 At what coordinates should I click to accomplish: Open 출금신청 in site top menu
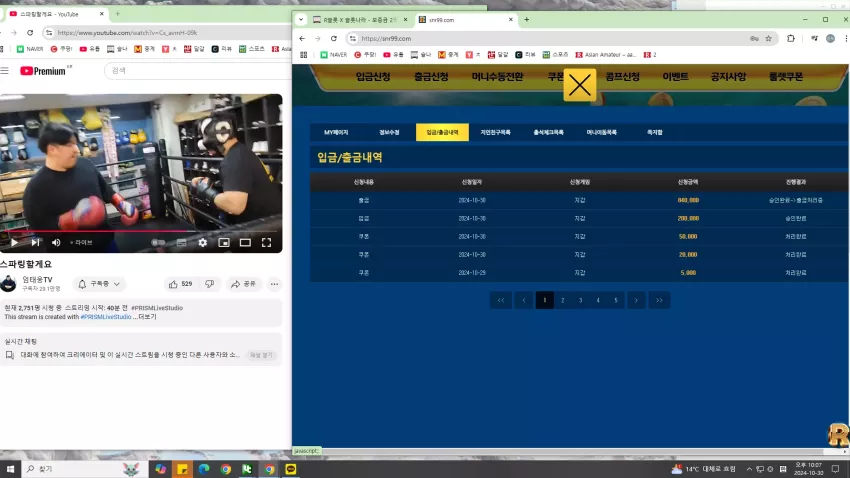(431, 76)
